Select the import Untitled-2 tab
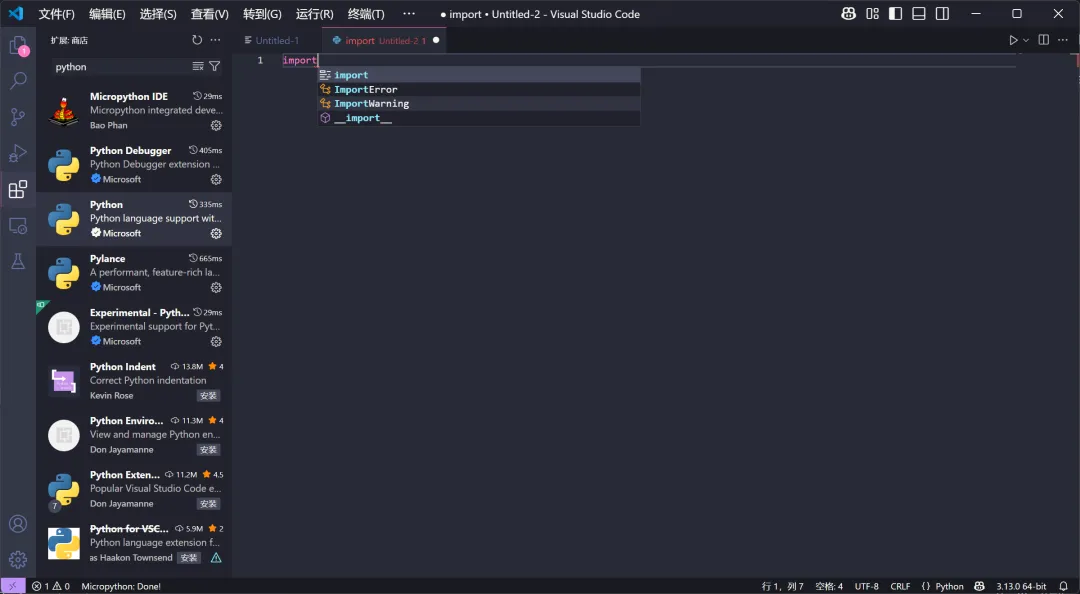 pyautogui.click(x=386, y=41)
